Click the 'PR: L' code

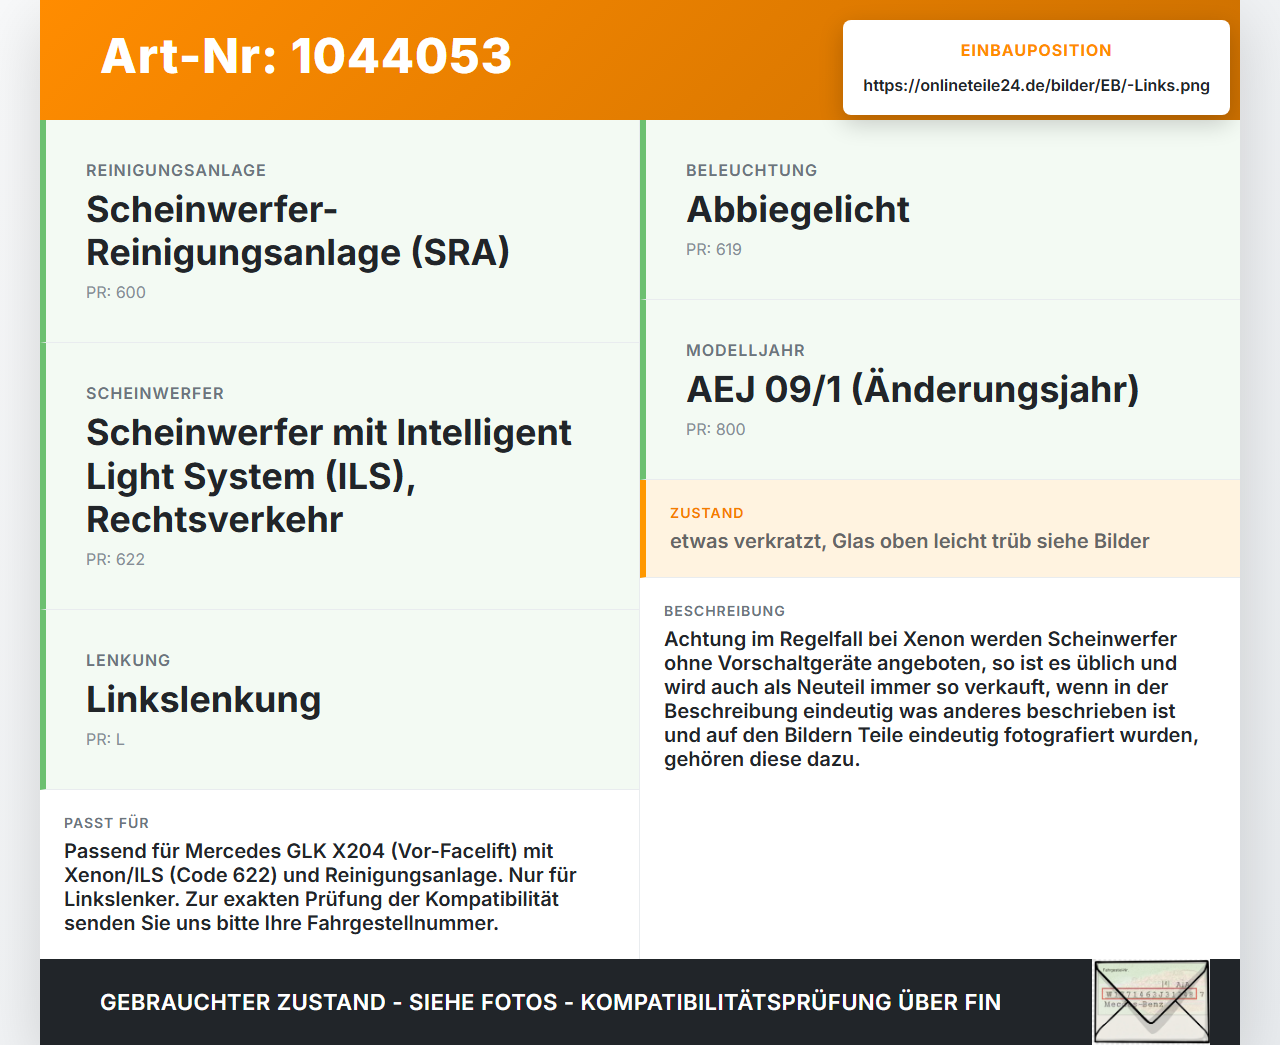(105, 739)
